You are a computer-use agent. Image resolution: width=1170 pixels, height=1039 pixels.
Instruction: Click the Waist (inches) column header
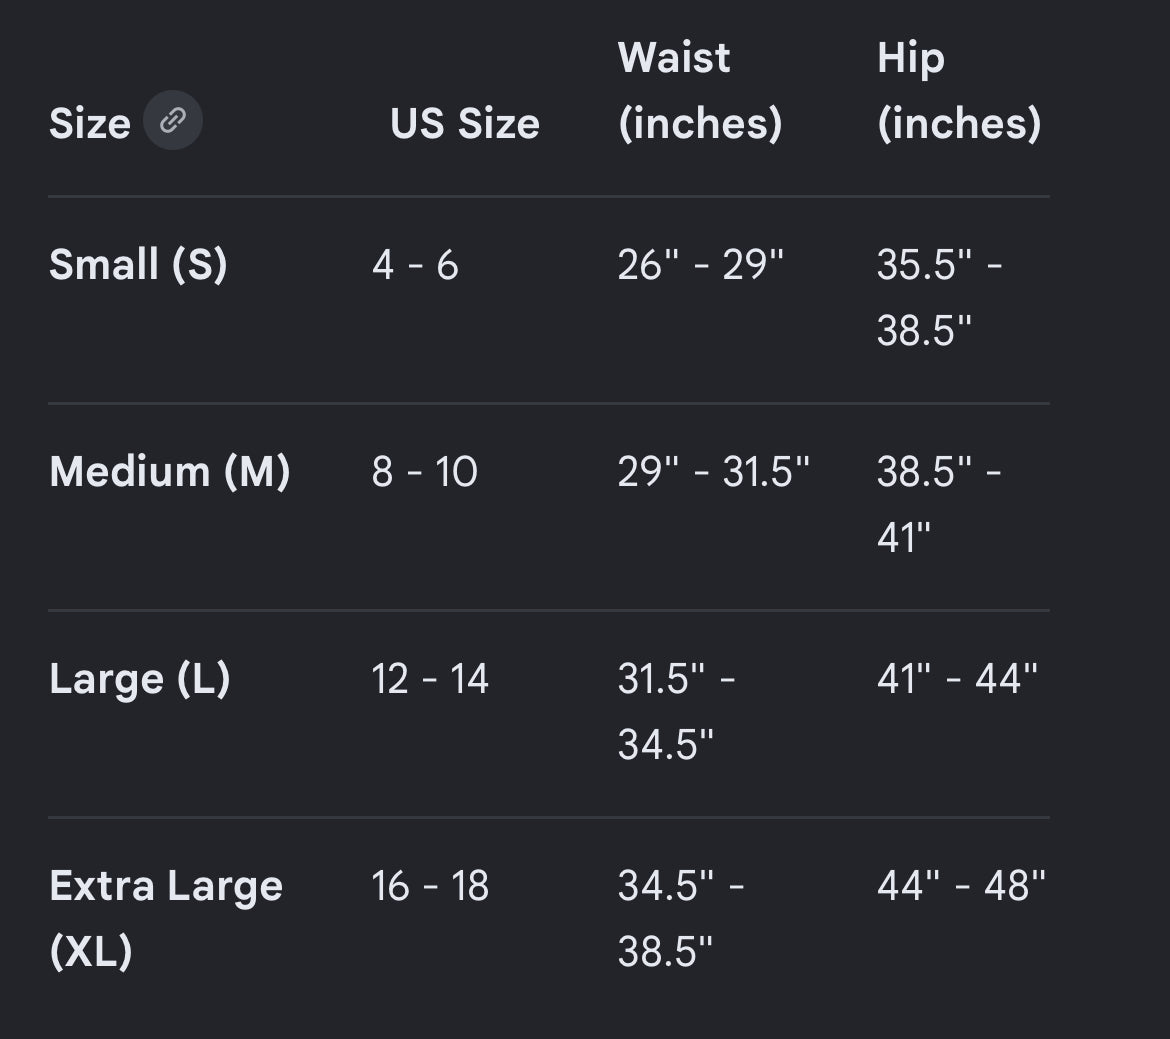click(x=700, y=90)
